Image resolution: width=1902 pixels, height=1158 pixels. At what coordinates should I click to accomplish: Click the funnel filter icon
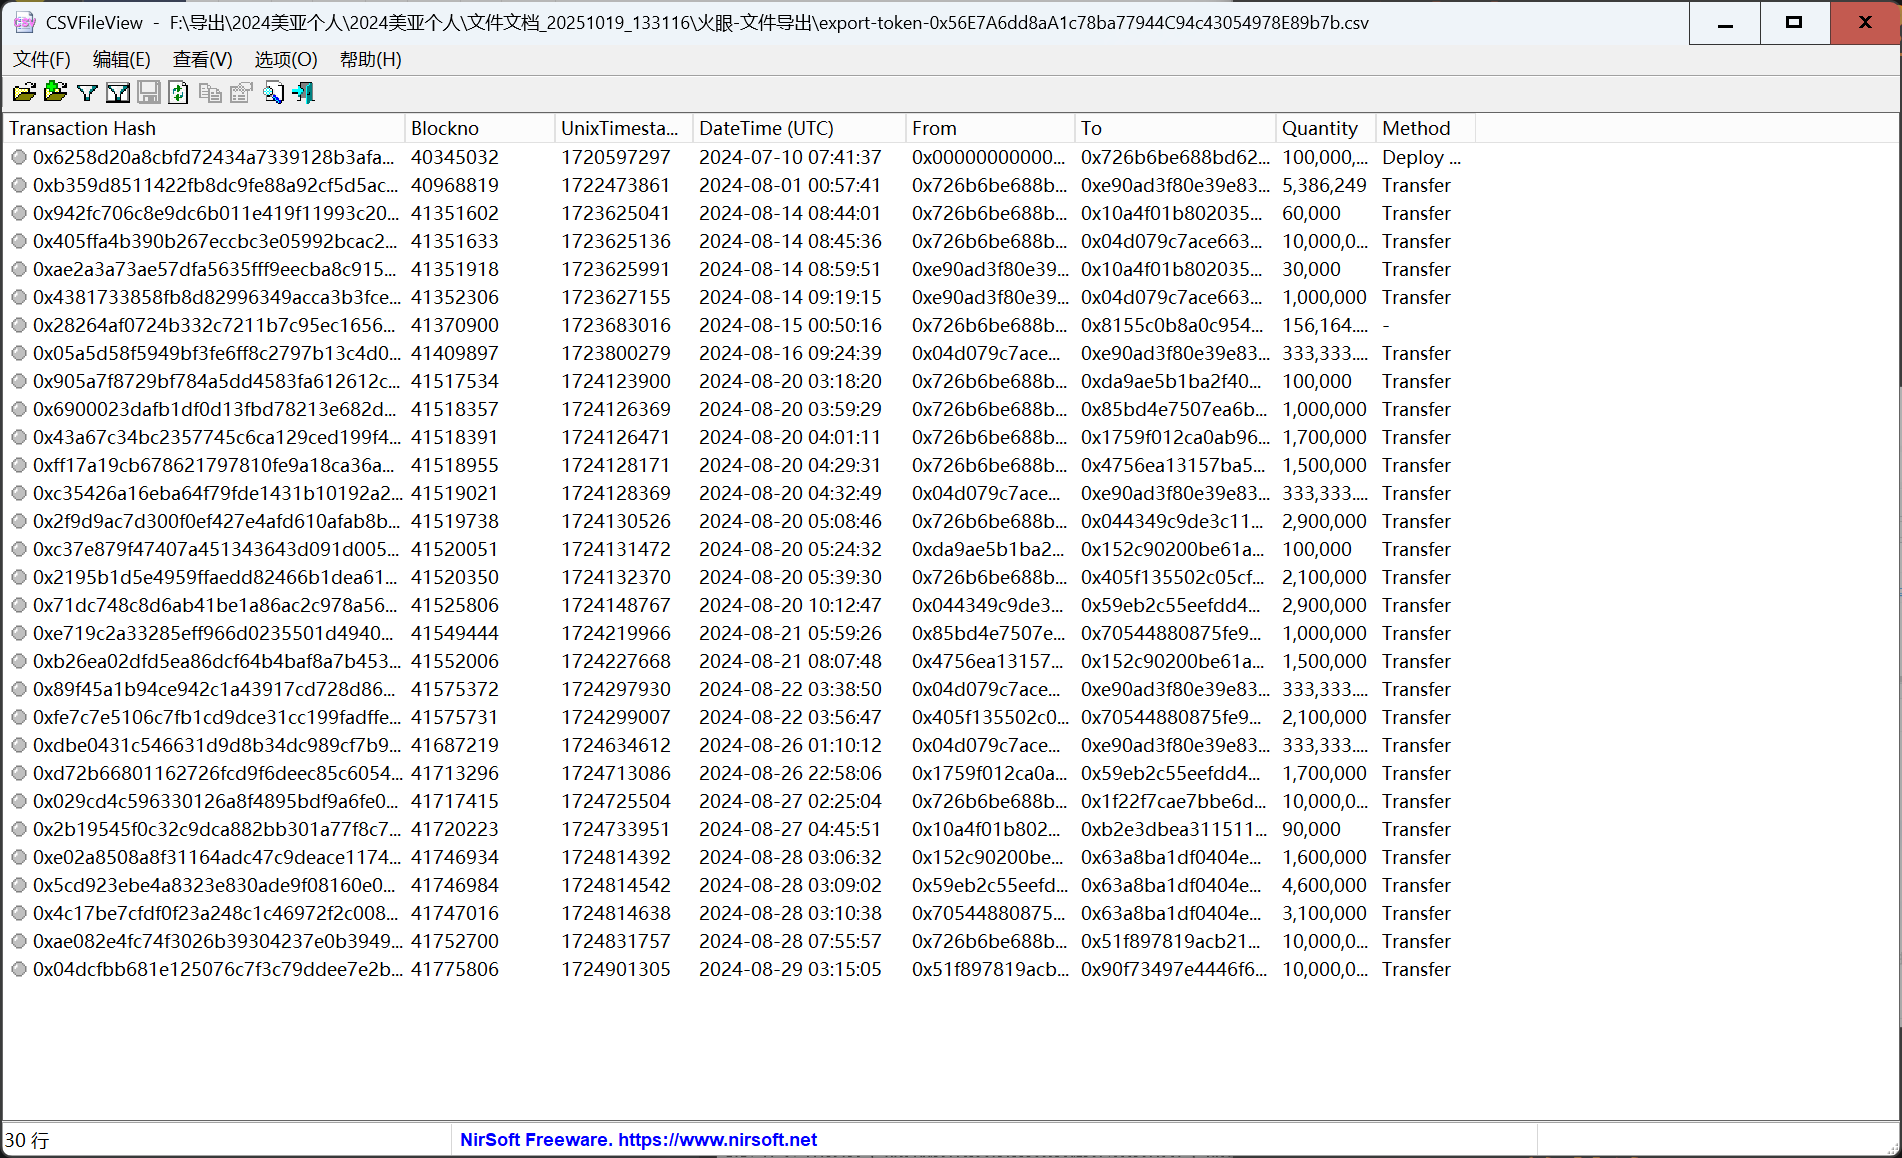tap(87, 93)
